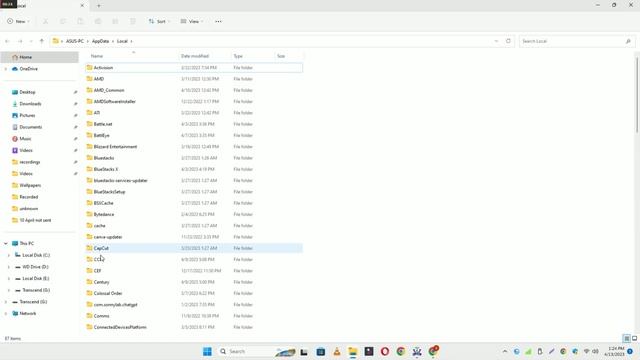Sort by the Type column header
640x360 pixels.
[x=238, y=56]
